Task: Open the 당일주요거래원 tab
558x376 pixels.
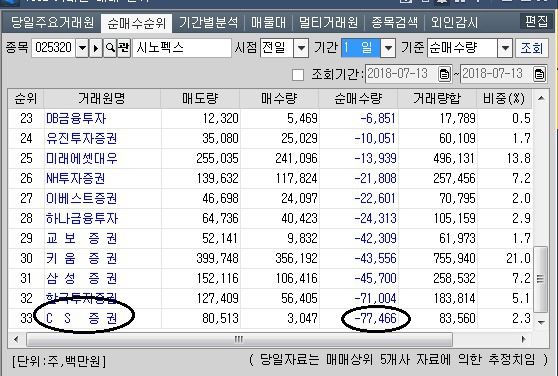Action: pos(52,23)
